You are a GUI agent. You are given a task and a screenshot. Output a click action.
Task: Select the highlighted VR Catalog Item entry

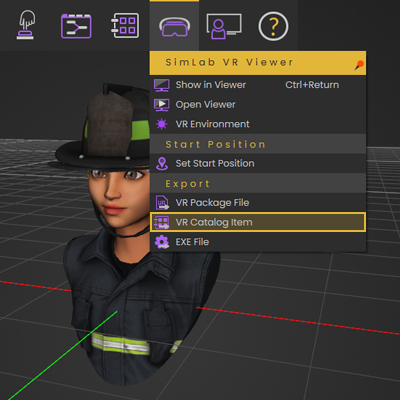click(258, 222)
